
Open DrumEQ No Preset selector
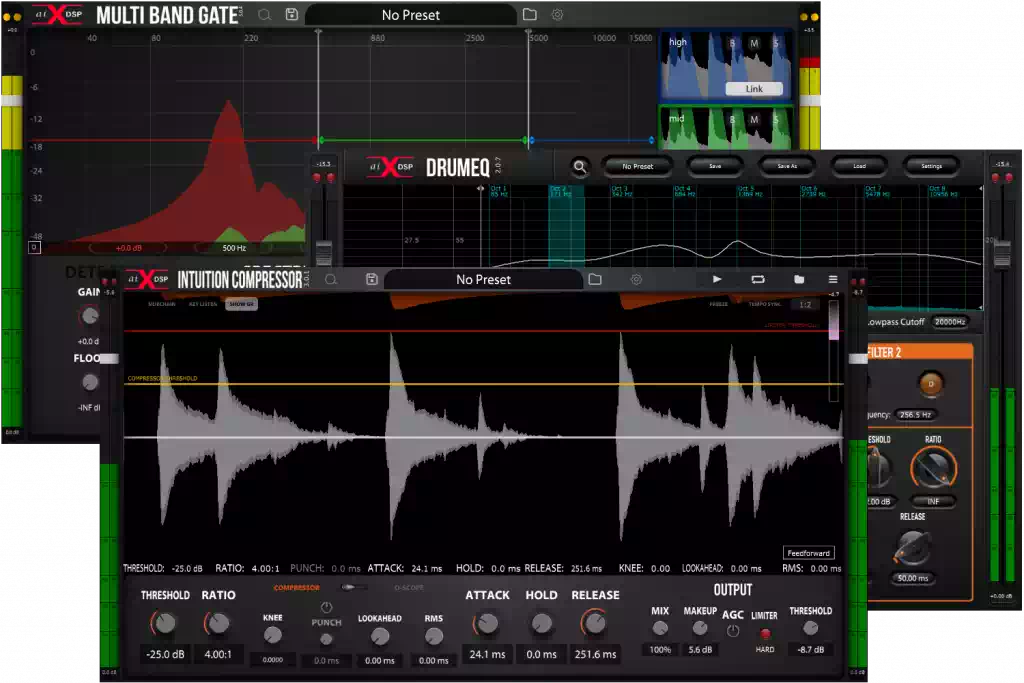[637, 167]
